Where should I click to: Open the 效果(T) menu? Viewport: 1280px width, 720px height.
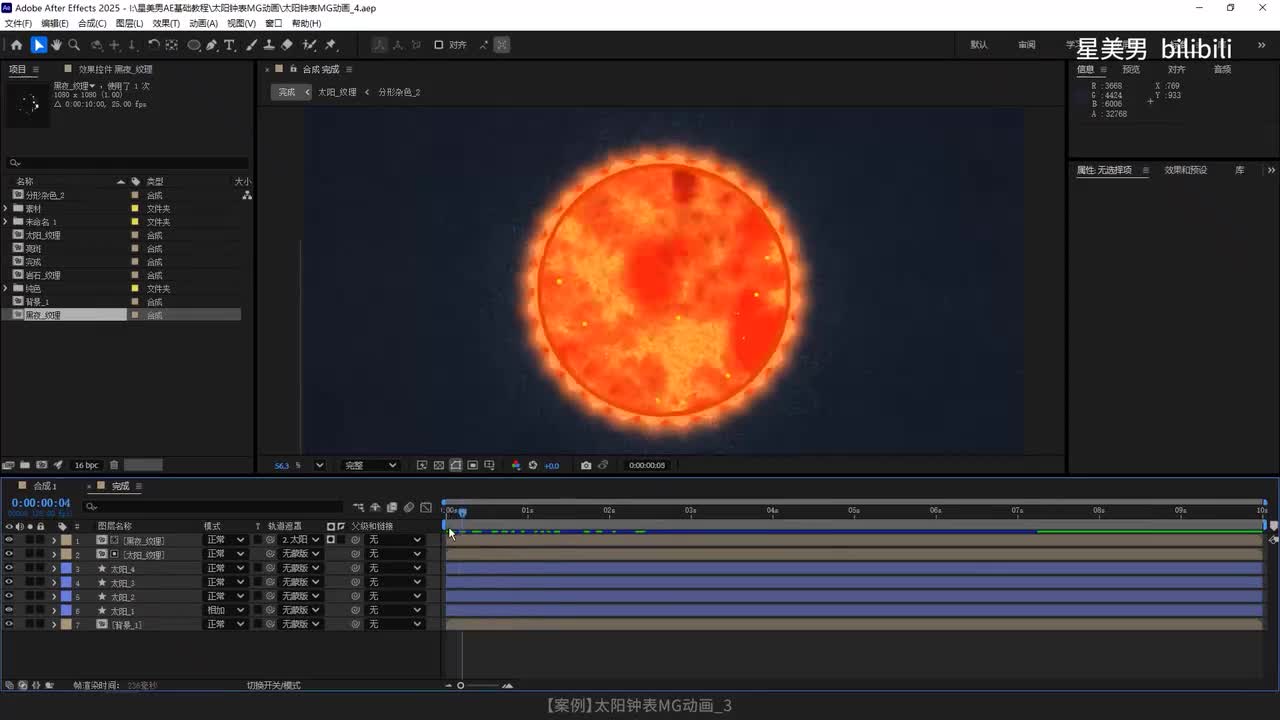pyautogui.click(x=166, y=23)
